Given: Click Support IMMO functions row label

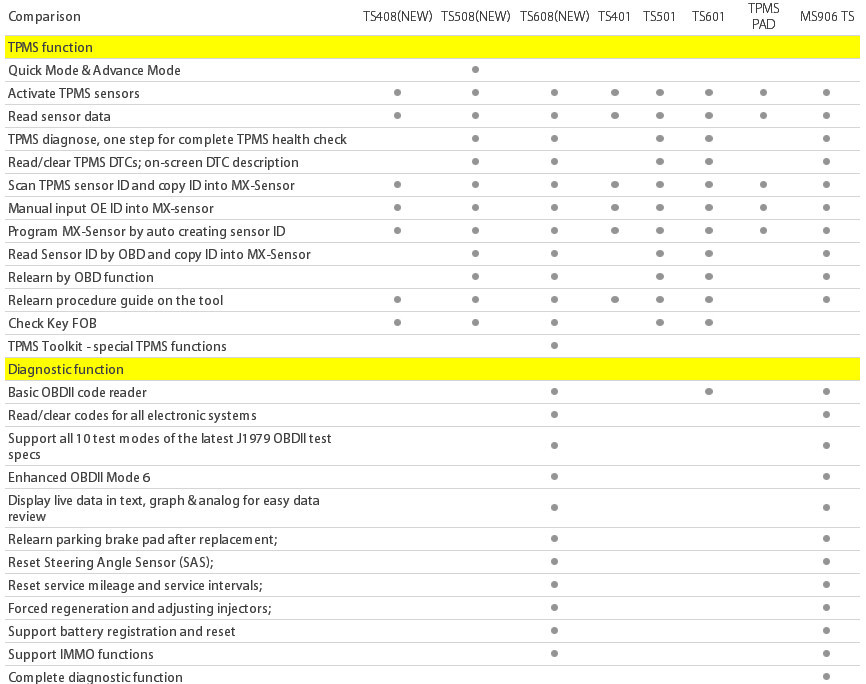Looking at the screenshot, I should coord(81,655).
